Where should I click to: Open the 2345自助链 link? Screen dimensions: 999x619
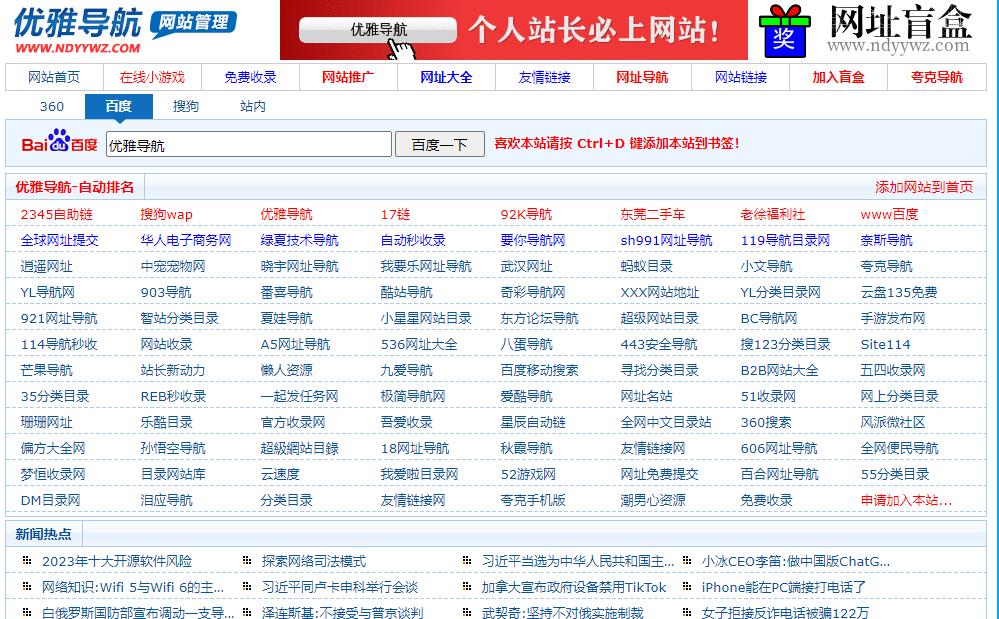point(56,214)
